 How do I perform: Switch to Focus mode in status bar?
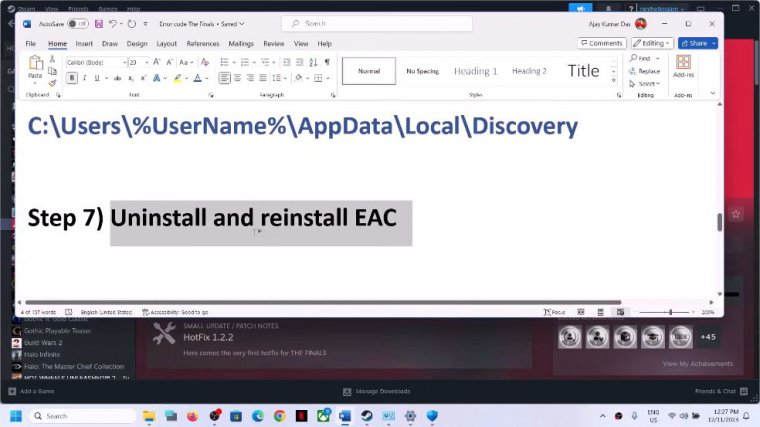pyautogui.click(x=554, y=312)
